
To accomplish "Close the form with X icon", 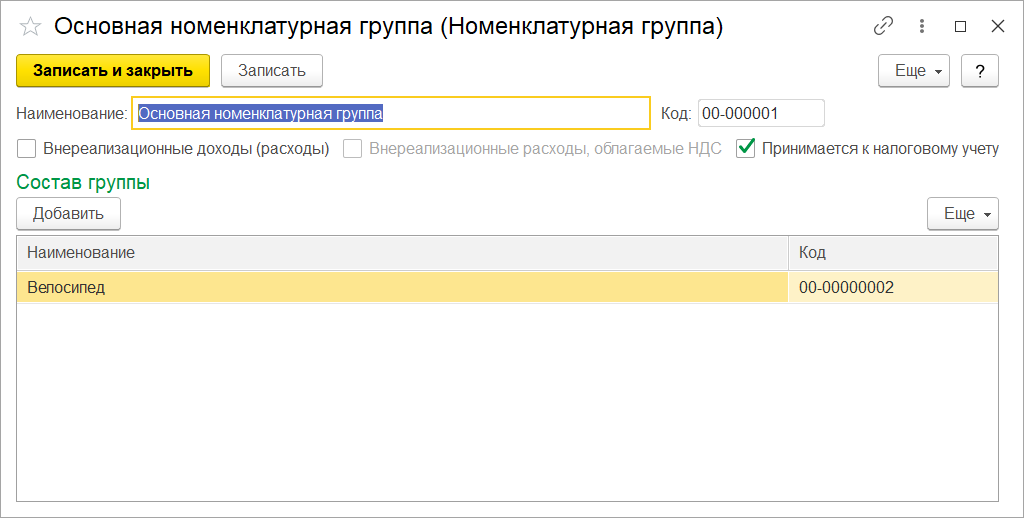I will (x=997, y=26).
